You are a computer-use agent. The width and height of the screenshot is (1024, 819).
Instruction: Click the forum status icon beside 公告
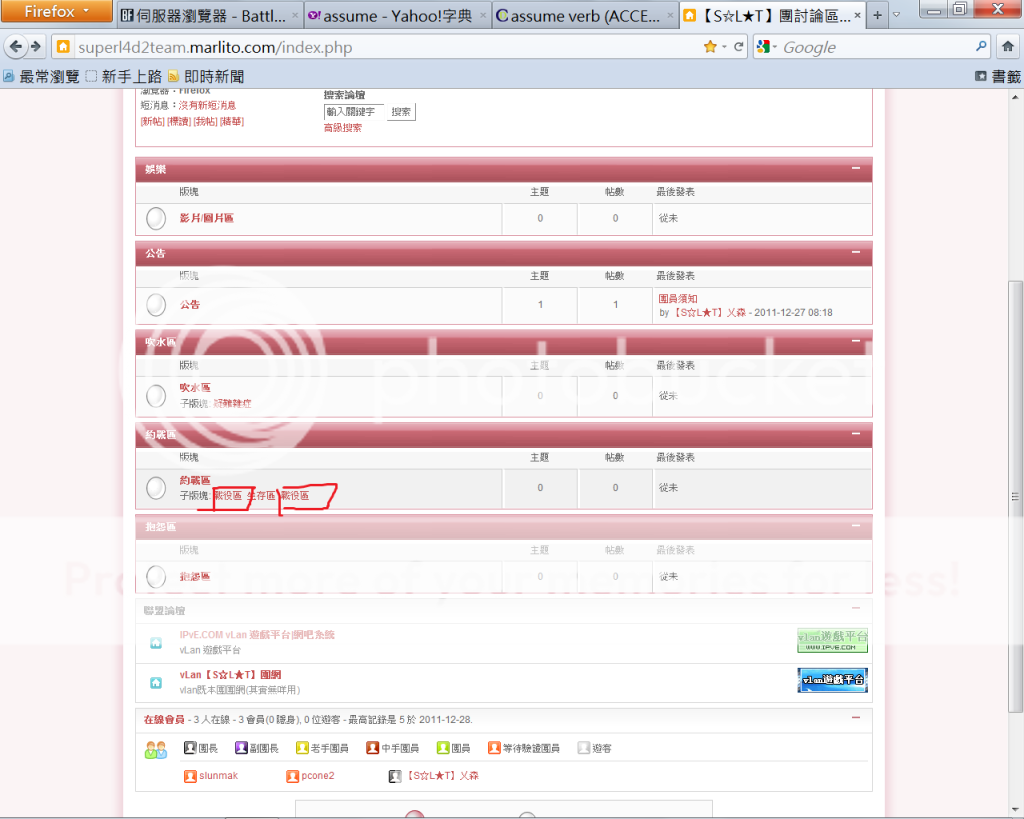(156, 305)
